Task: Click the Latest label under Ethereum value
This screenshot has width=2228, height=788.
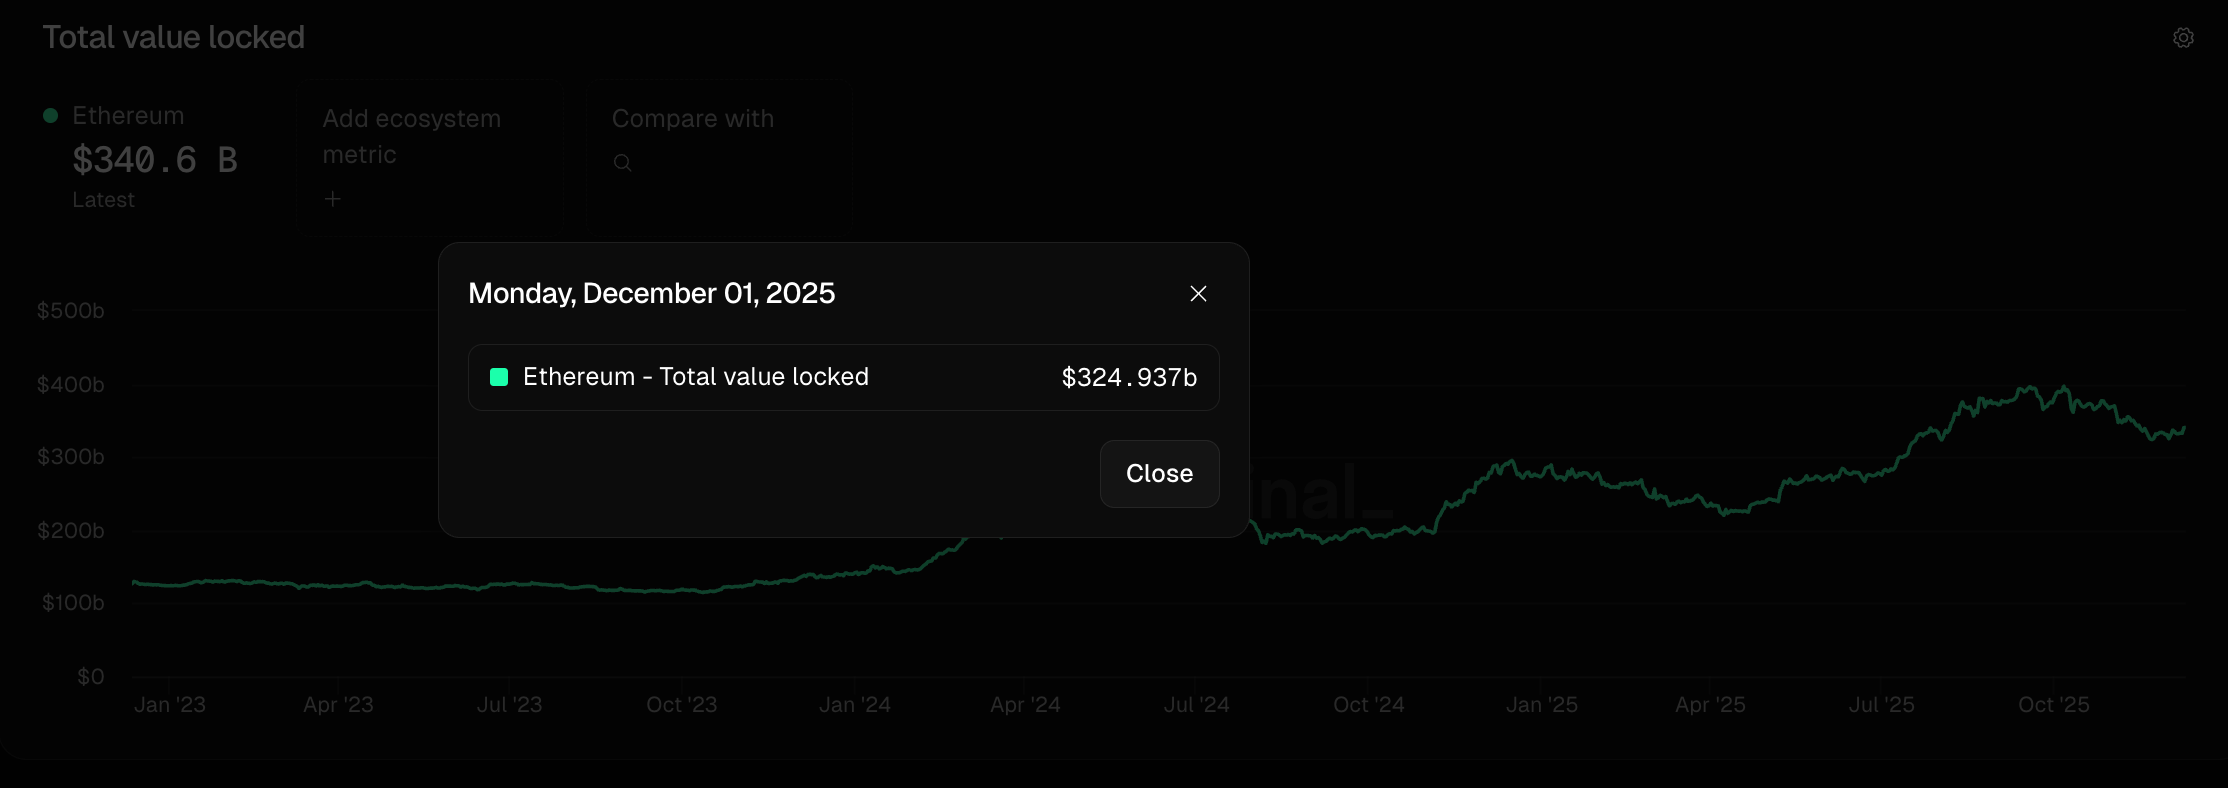Action: pyautogui.click(x=103, y=200)
